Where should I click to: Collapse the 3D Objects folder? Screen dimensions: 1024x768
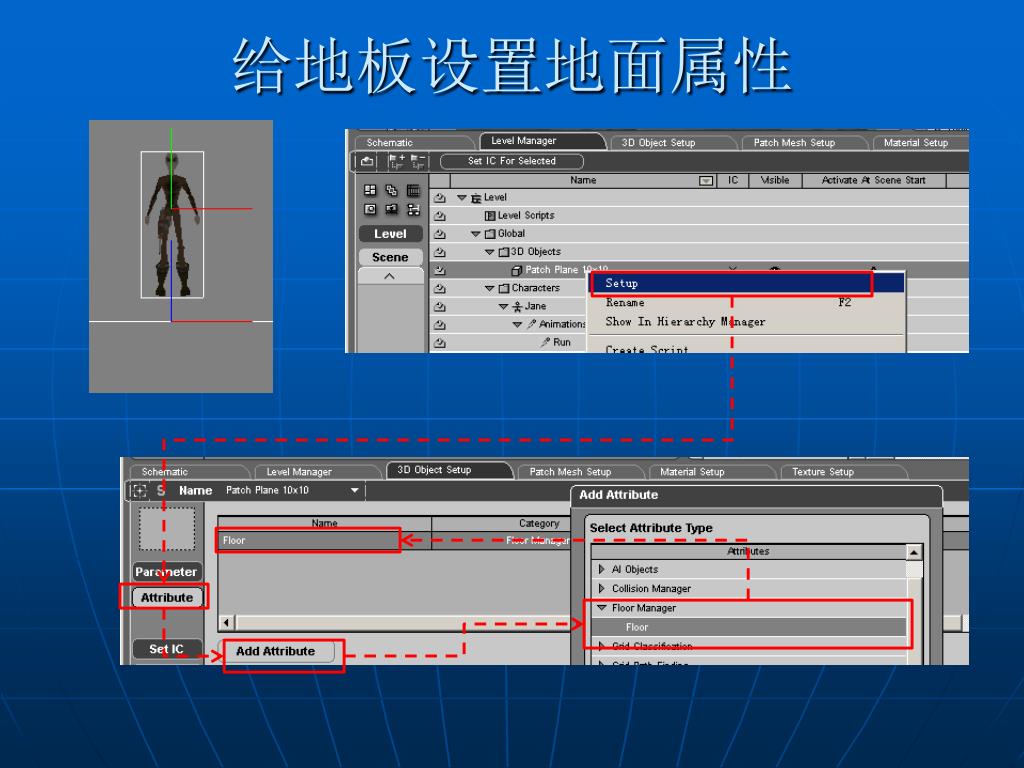click(x=489, y=252)
